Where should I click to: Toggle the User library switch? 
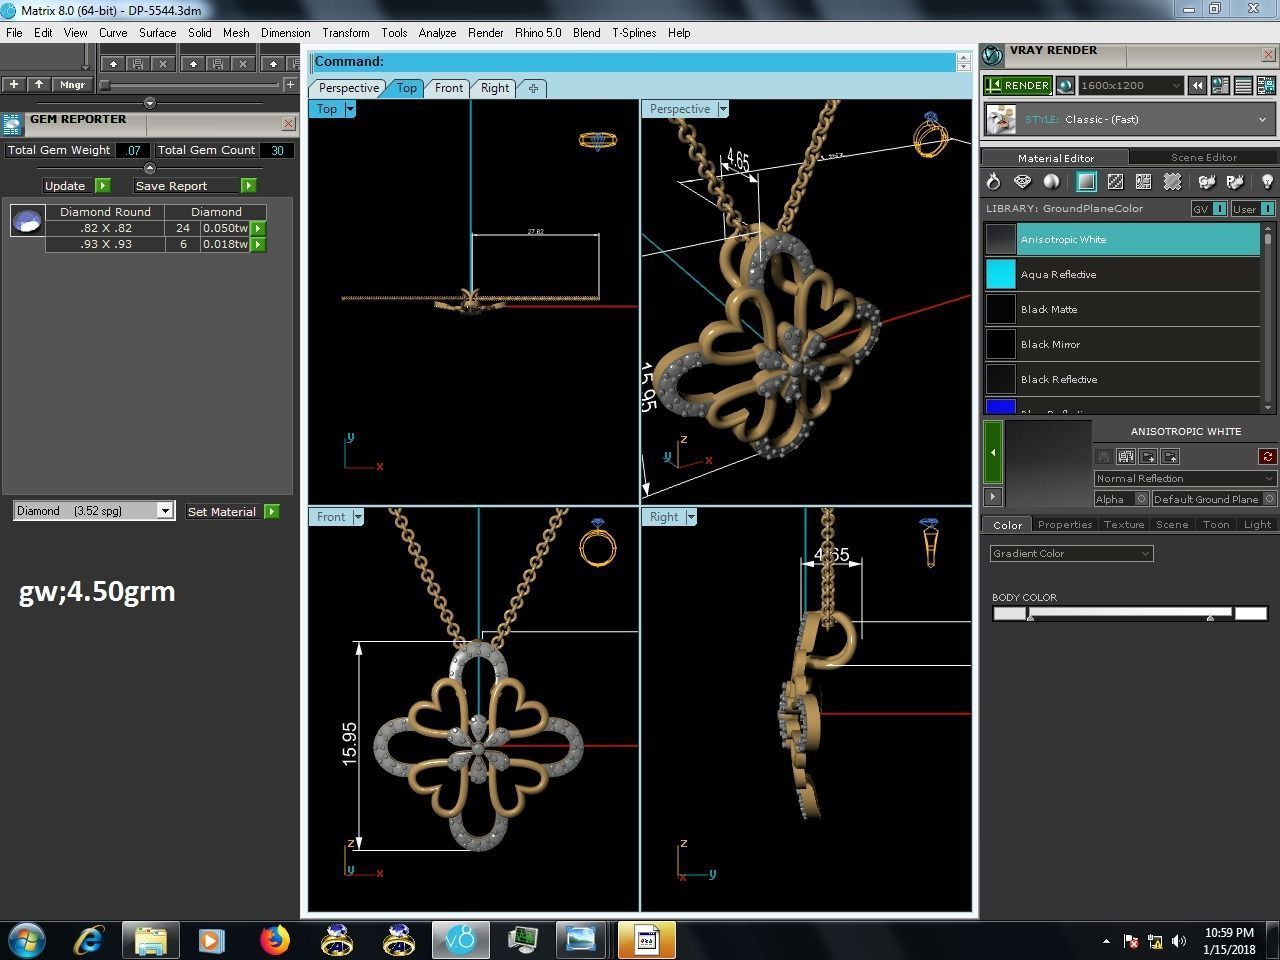[x=1253, y=209]
